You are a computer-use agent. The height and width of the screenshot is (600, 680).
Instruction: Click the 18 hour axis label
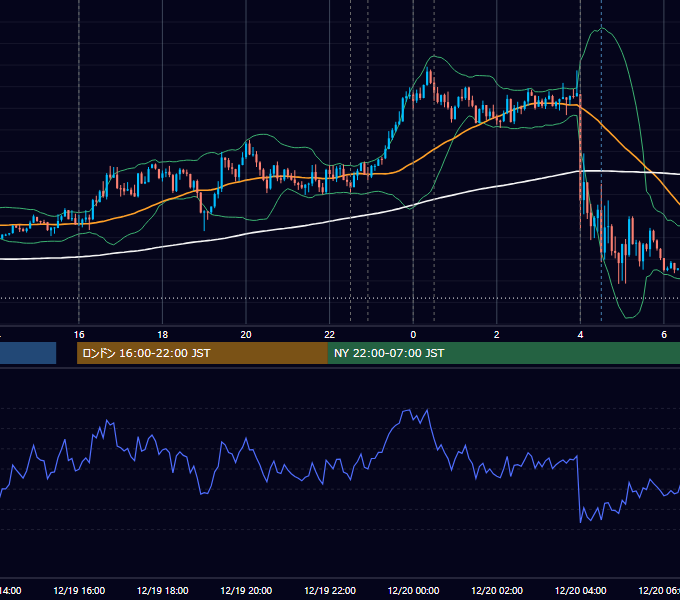pos(163,335)
